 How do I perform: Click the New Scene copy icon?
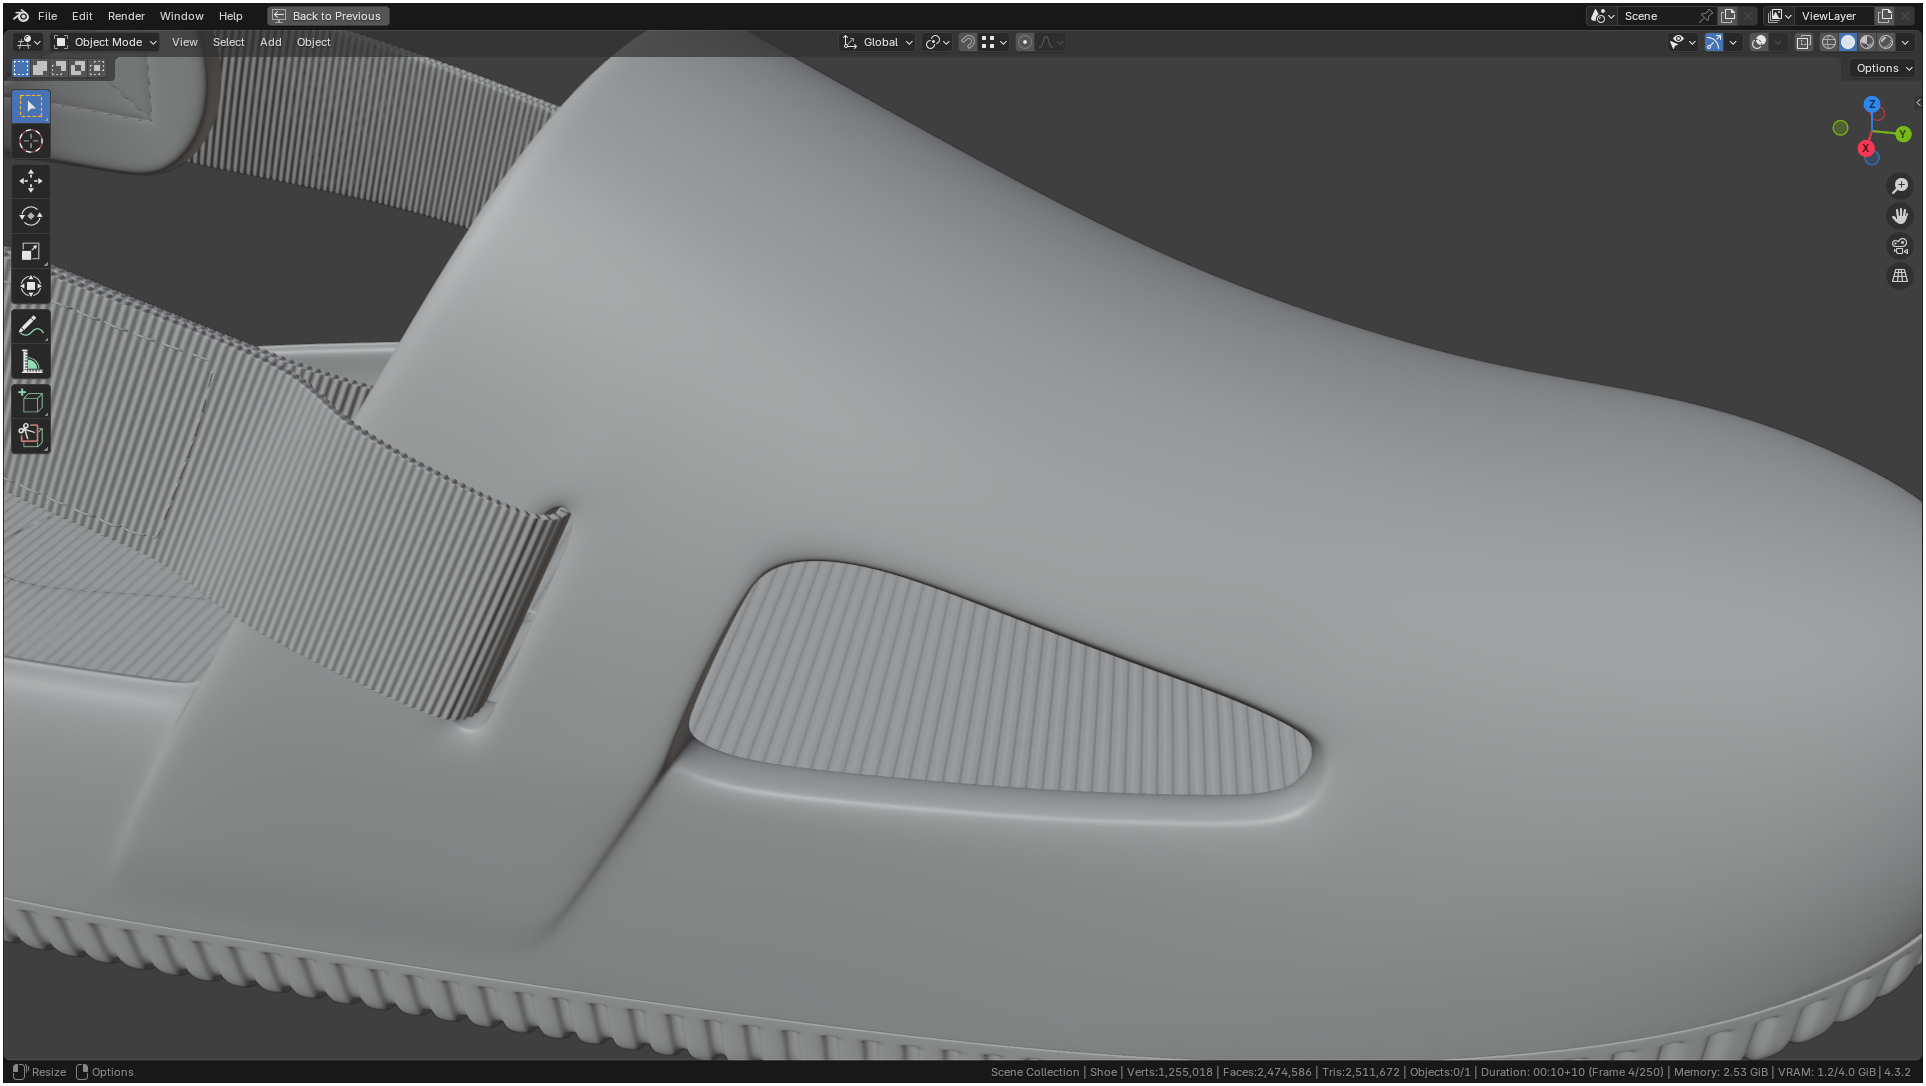click(x=1728, y=16)
